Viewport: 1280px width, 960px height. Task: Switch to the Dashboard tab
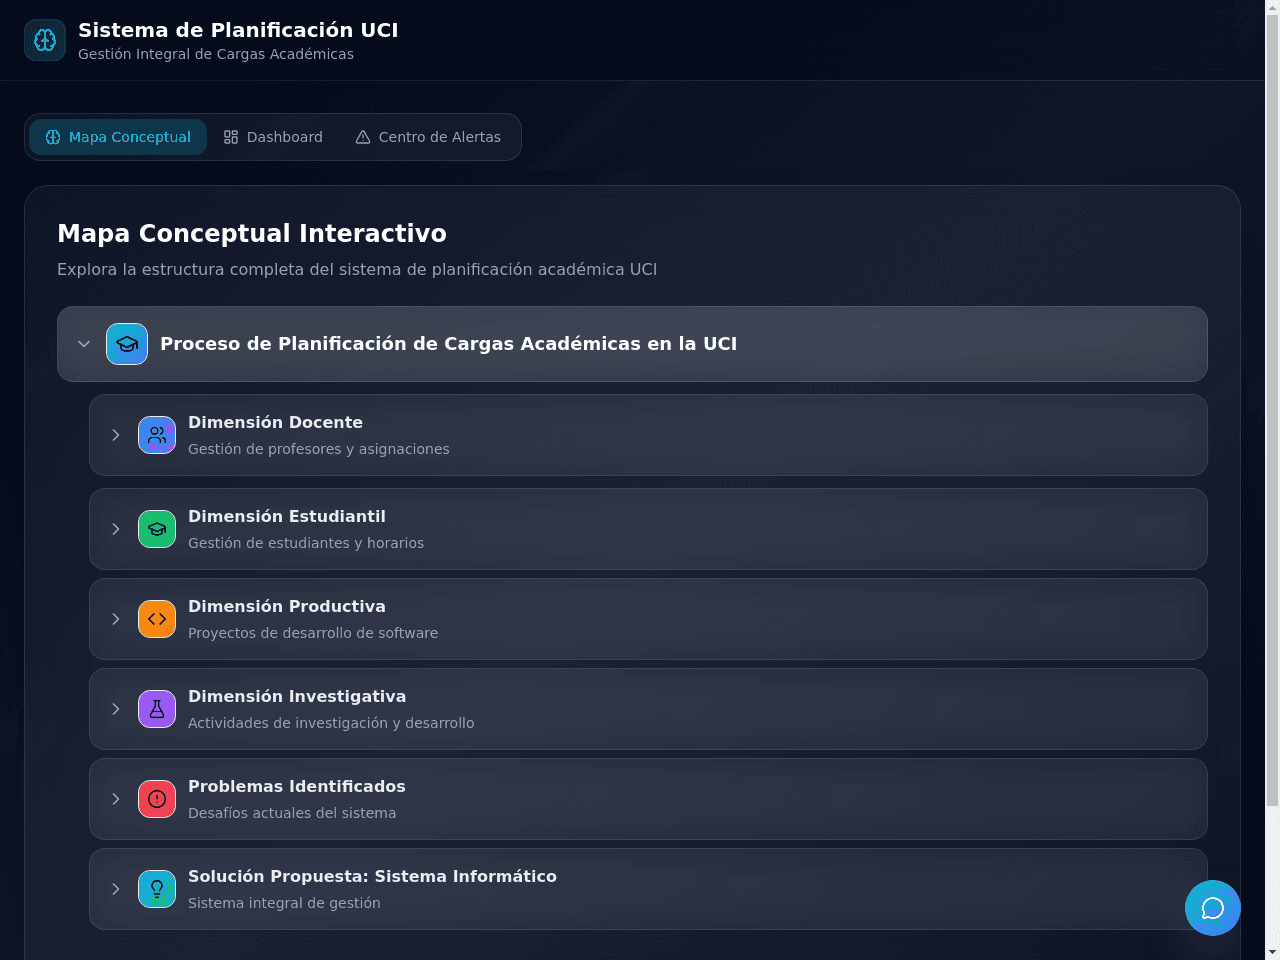click(x=273, y=137)
